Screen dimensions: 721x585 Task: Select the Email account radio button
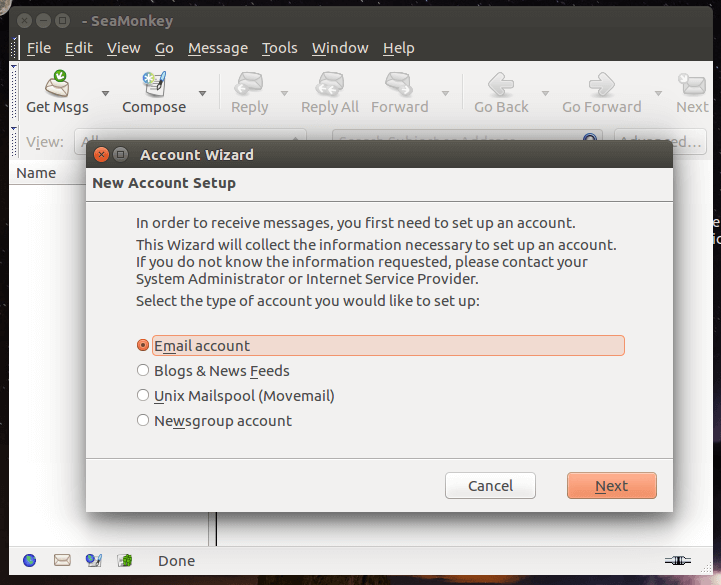[143, 346]
